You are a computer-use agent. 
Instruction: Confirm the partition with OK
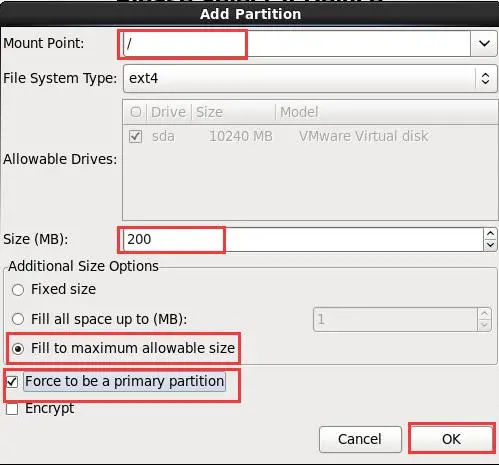coord(451,439)
